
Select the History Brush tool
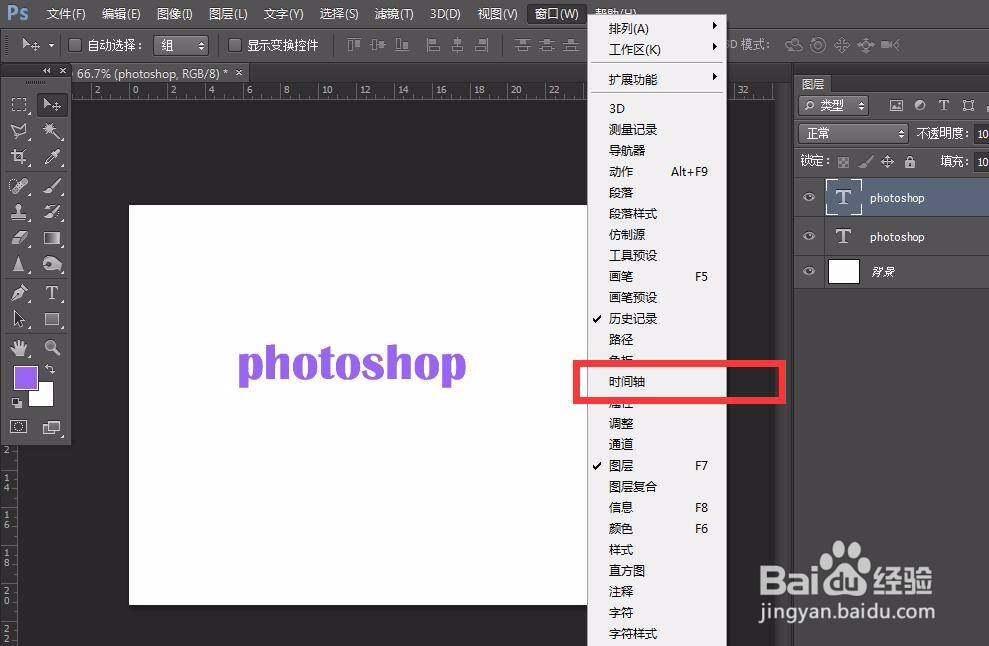[52, 212]
